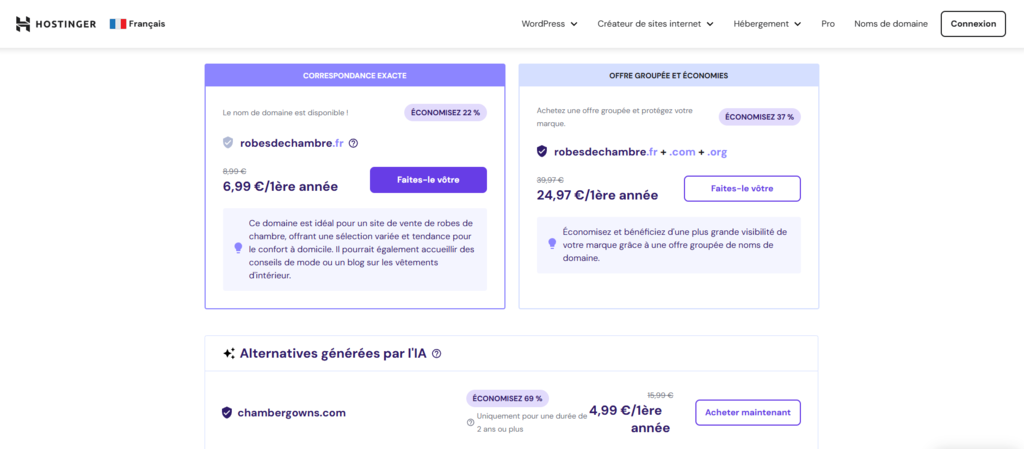Click the '24,97 €/1ère année' price
Viewport: 1024px width, 449px height.
tap(598, 195)
